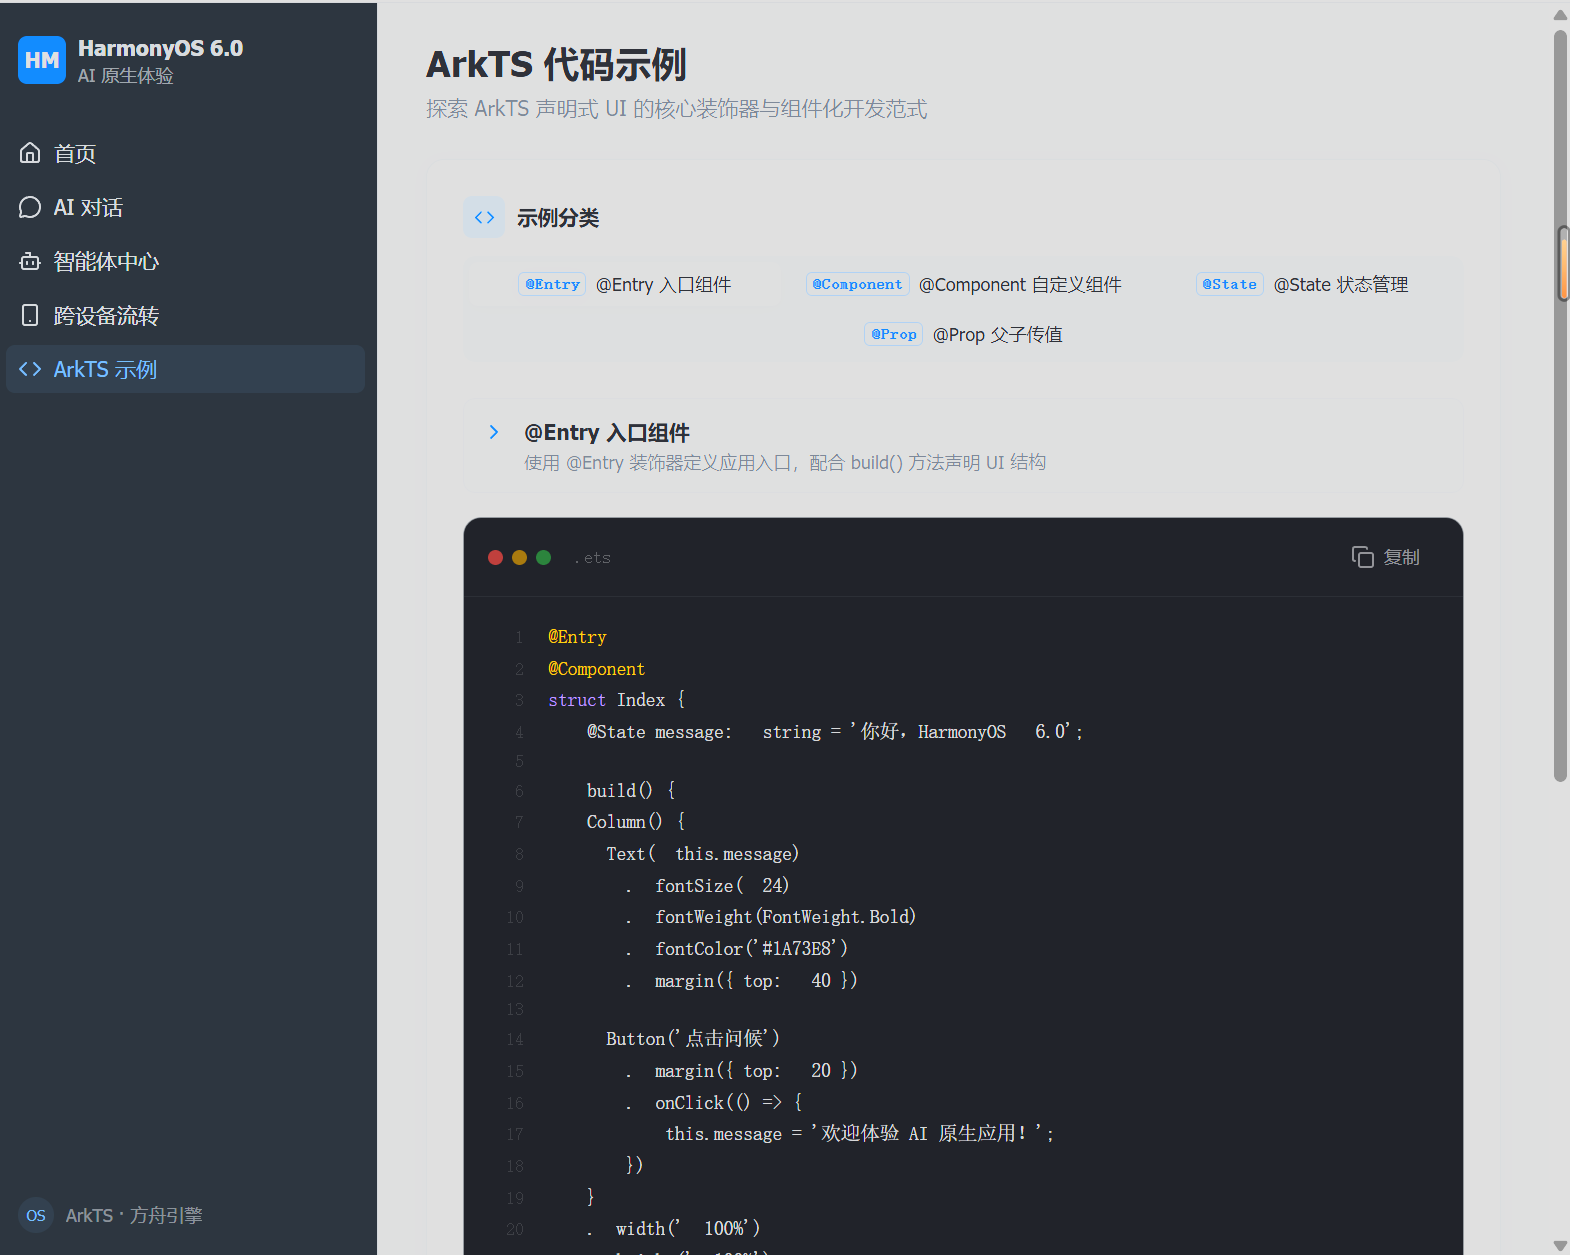The image size is (1570, 1255).
Task: Click the build() code line
Action: pos(631,790)
